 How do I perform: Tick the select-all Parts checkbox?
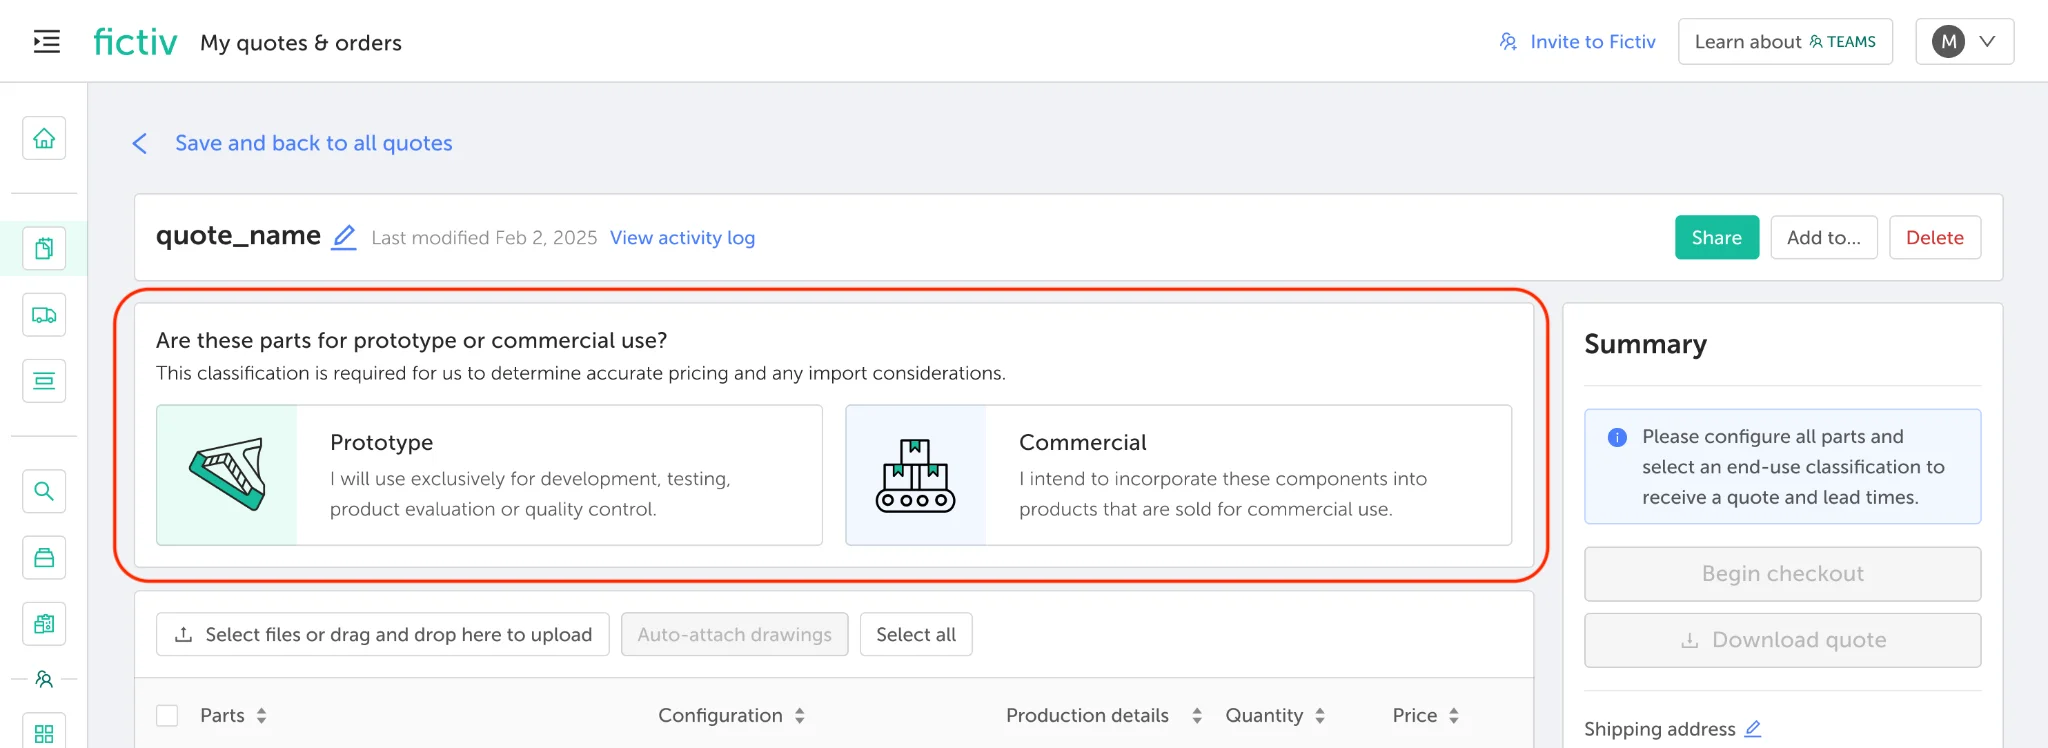tap(167, 716)
